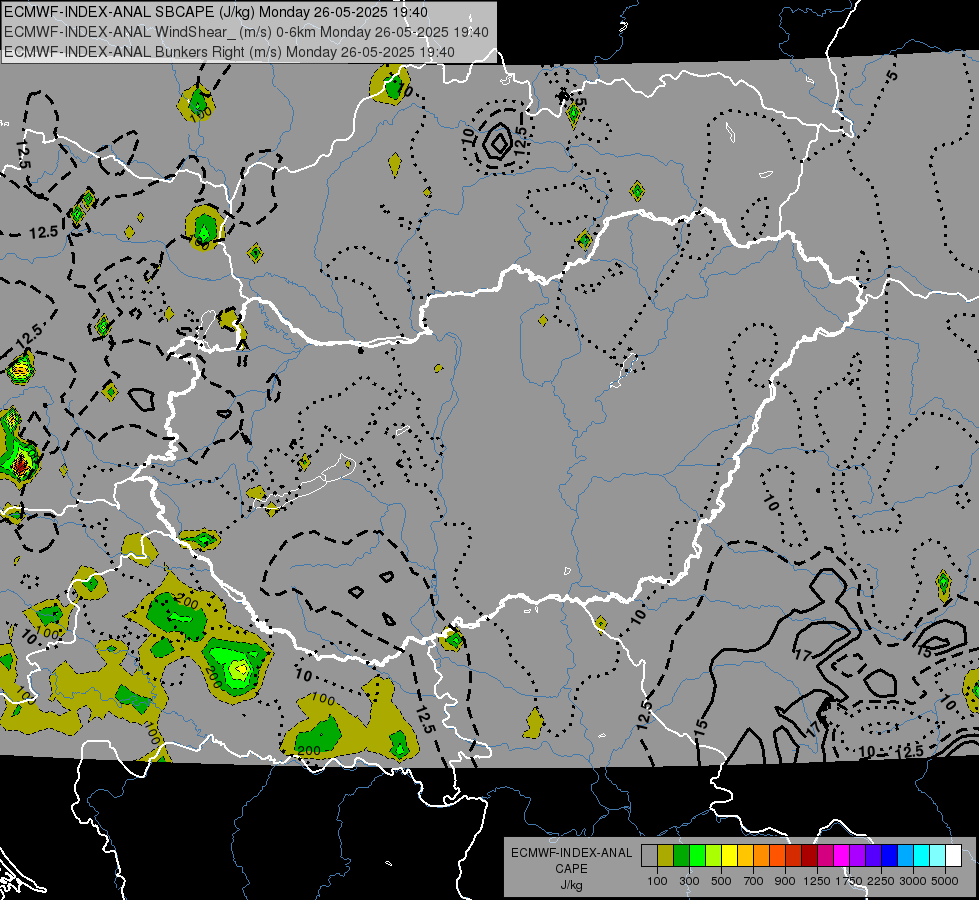Click the 100 tick label in legend
Viewport: 979px width, 900px height.
pyautogui.click(x=657, y=881)
